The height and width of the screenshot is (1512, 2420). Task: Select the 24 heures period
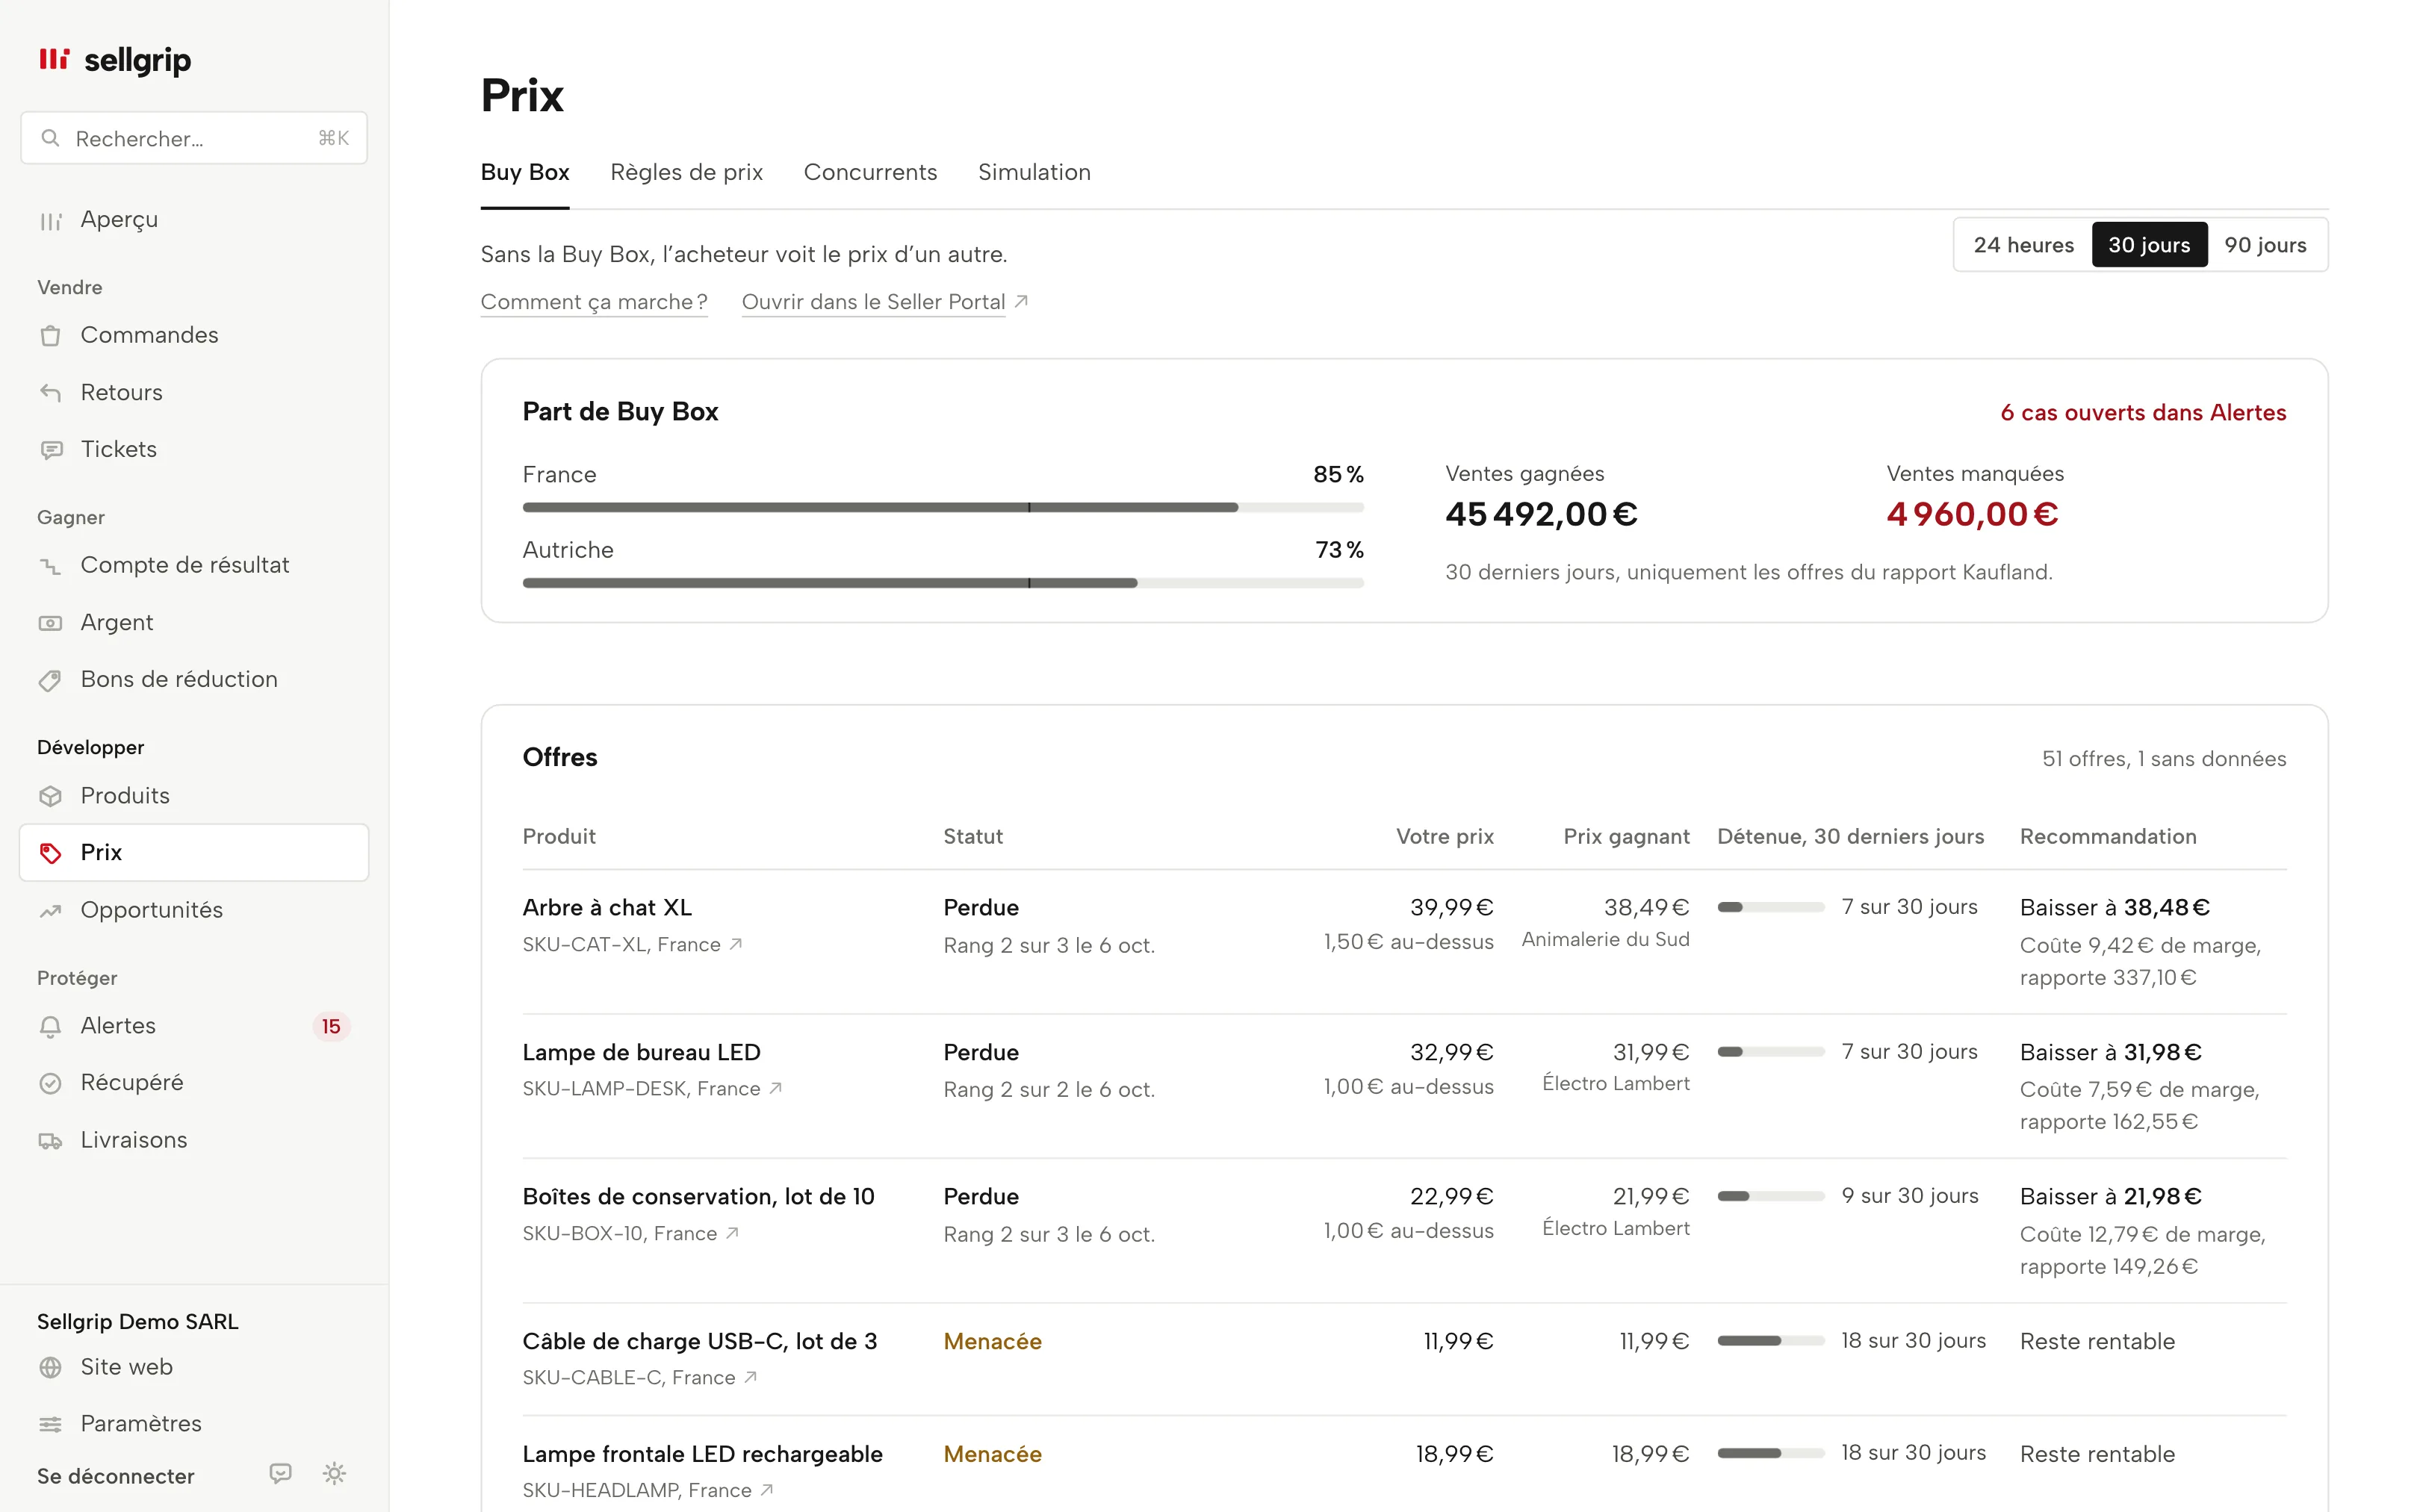[x=2023, y=245]
